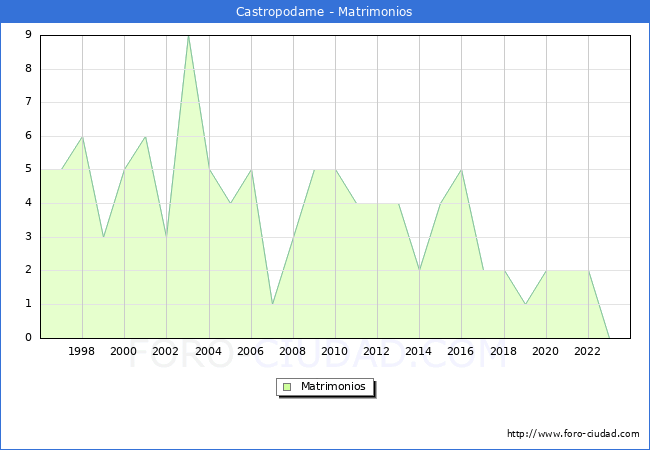Click the x-axis label 2000
Screen dimensions: 650x450
point(124,351)
